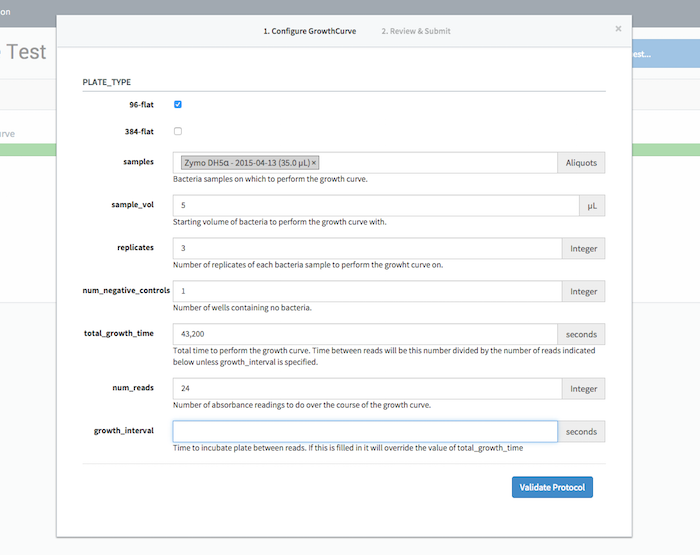Select the num_negative_controls input box
Screen dimensions: 700x555
coord(365,291)
